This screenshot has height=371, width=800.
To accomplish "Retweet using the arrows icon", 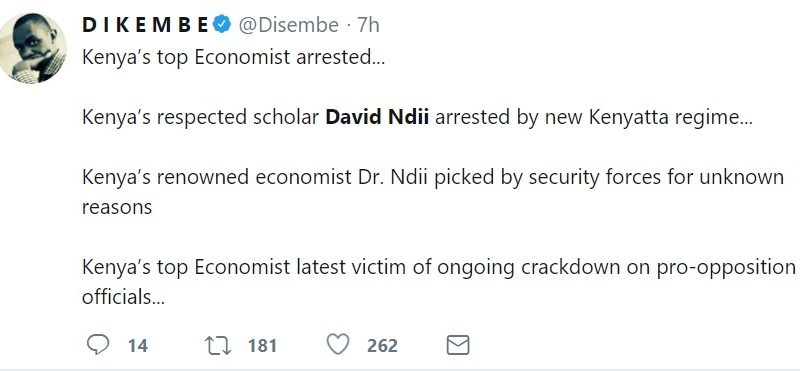I will tap(218, 345).
